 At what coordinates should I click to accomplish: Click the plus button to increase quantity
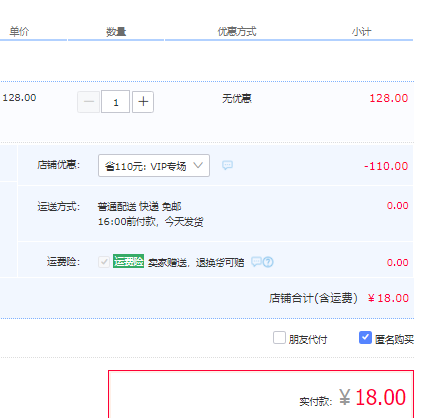click(x=143, y=102)
